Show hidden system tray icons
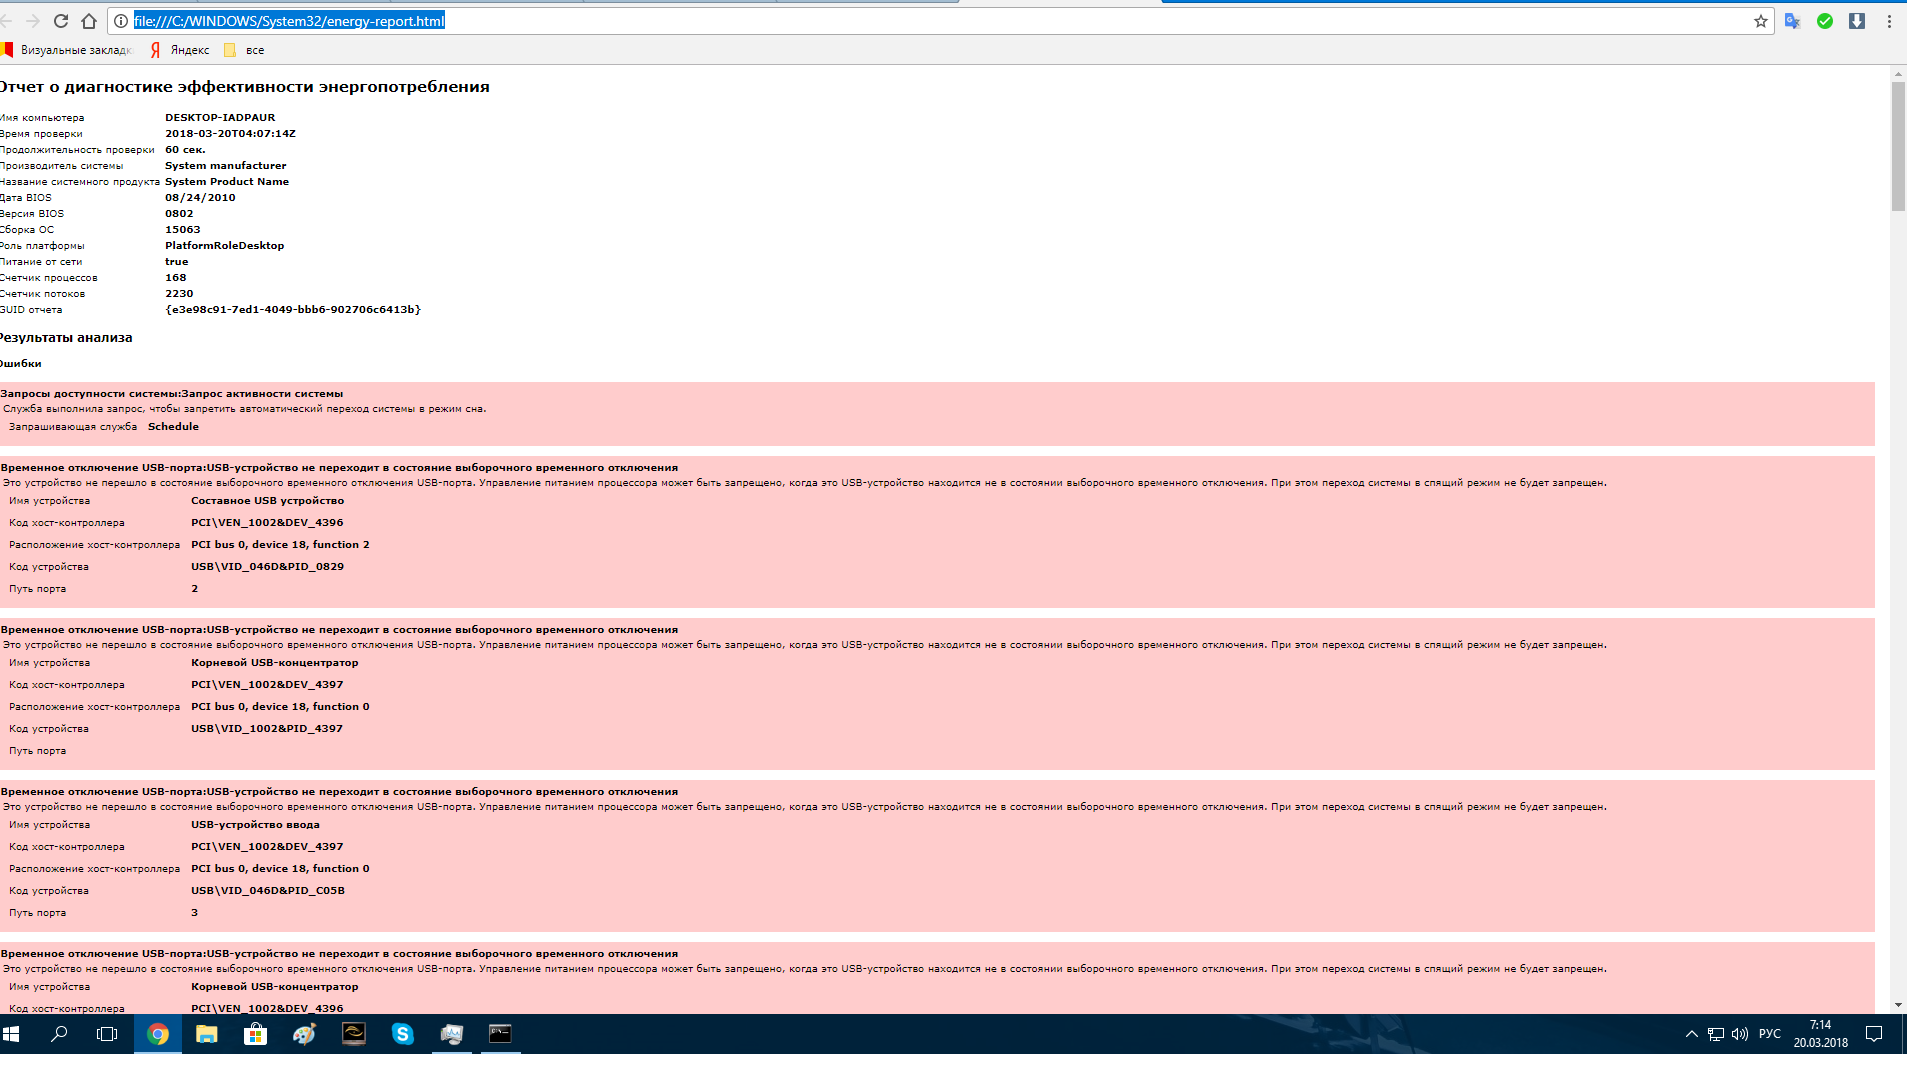 [x=1691, y=1034]
